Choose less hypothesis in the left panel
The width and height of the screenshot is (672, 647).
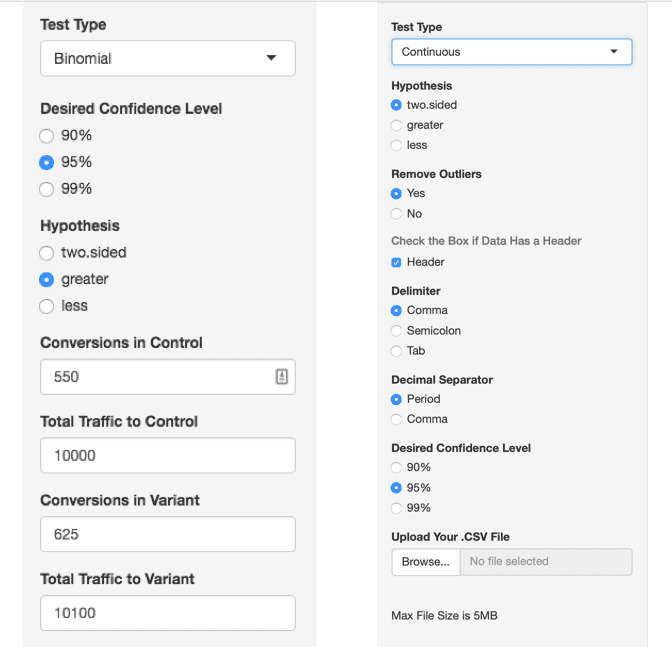pos(47,306)
